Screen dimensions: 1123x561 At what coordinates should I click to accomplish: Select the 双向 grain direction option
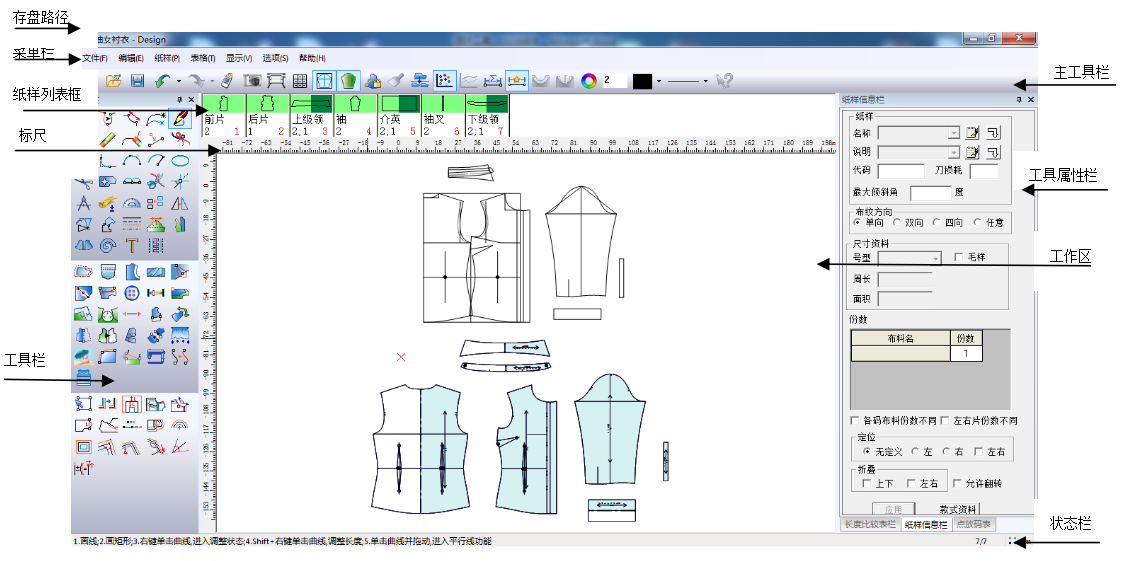pyautogui.click(x=897, y=222)
